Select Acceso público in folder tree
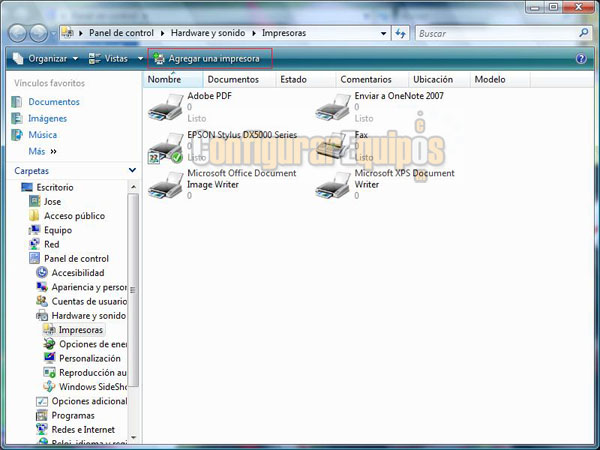This screenshot has width=600, height=450. [x=74, y=216]
